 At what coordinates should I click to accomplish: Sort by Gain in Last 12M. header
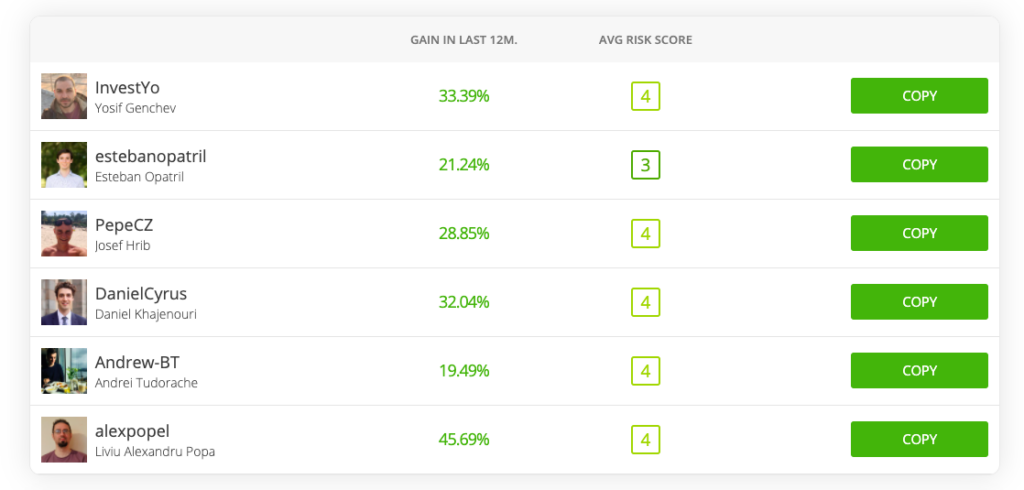464,40
